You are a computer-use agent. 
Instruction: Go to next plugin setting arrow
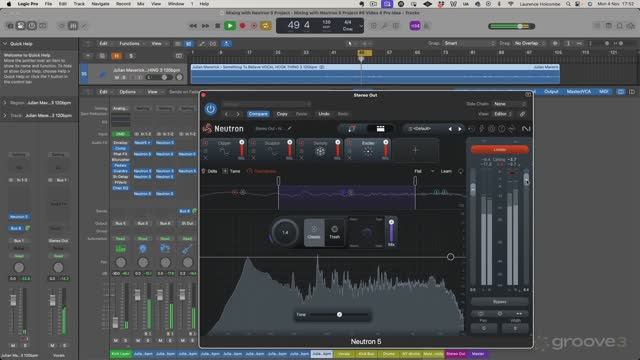coord(238,114)
